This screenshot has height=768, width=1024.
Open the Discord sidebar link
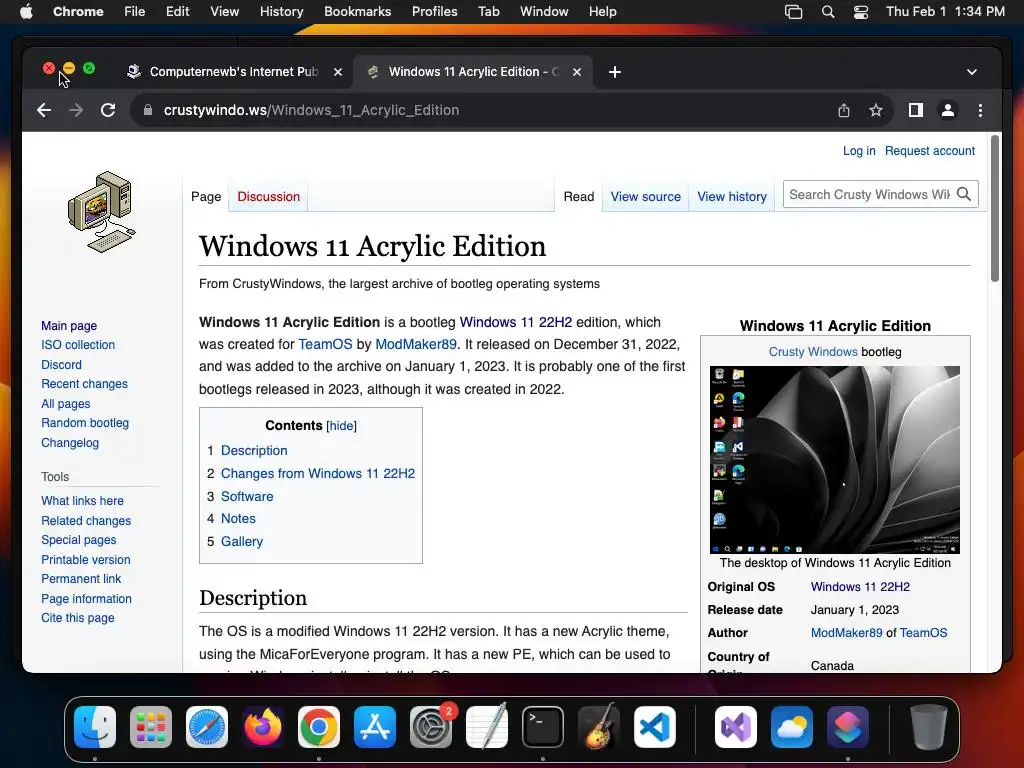[x=61, y=365]
